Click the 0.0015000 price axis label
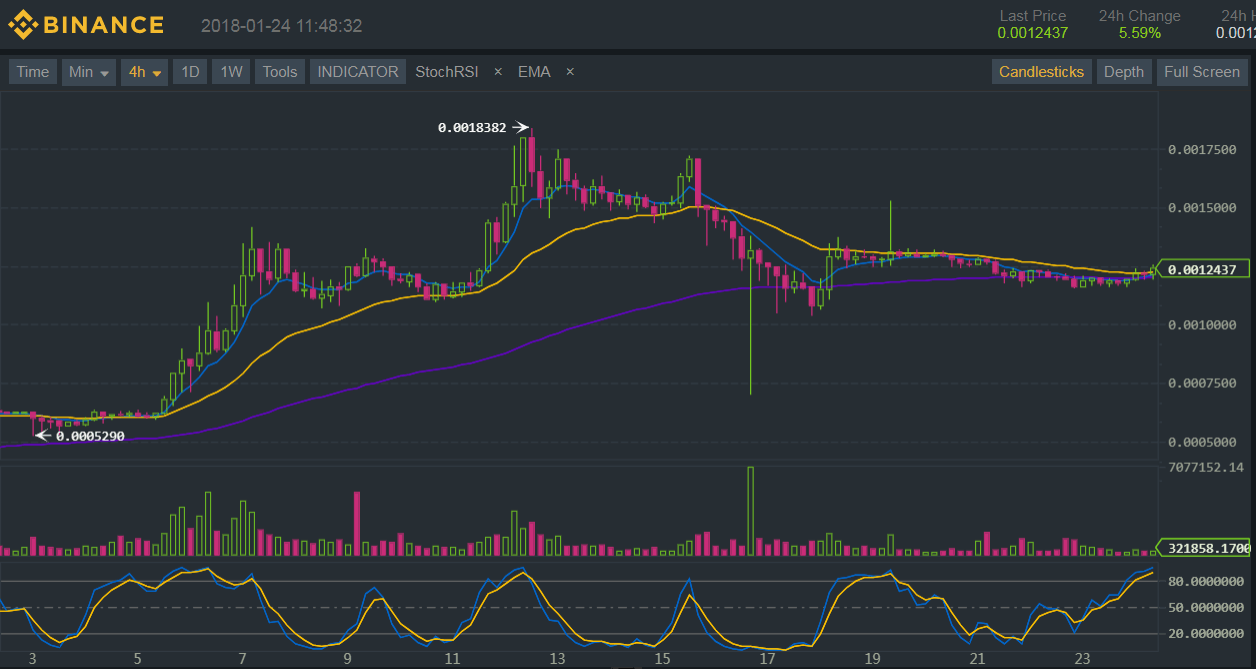The image size is (1256, 669). coord(1202,208)
